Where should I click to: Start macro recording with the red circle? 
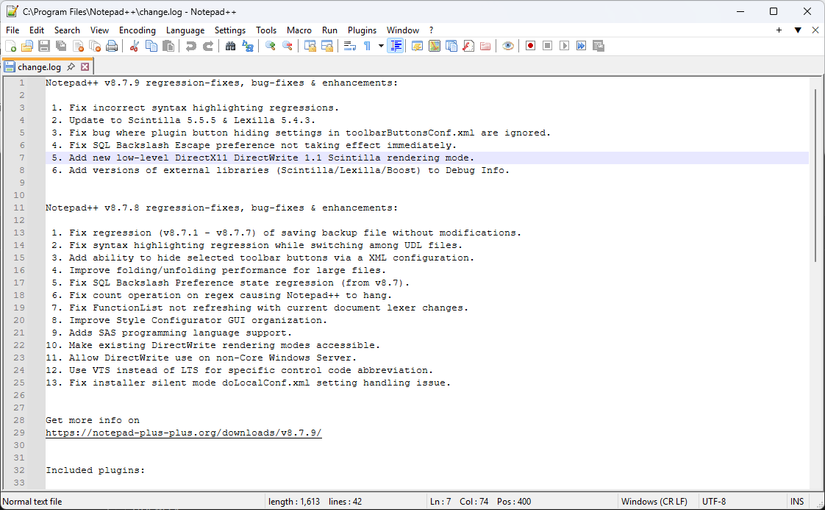click(x=531, y=46)
